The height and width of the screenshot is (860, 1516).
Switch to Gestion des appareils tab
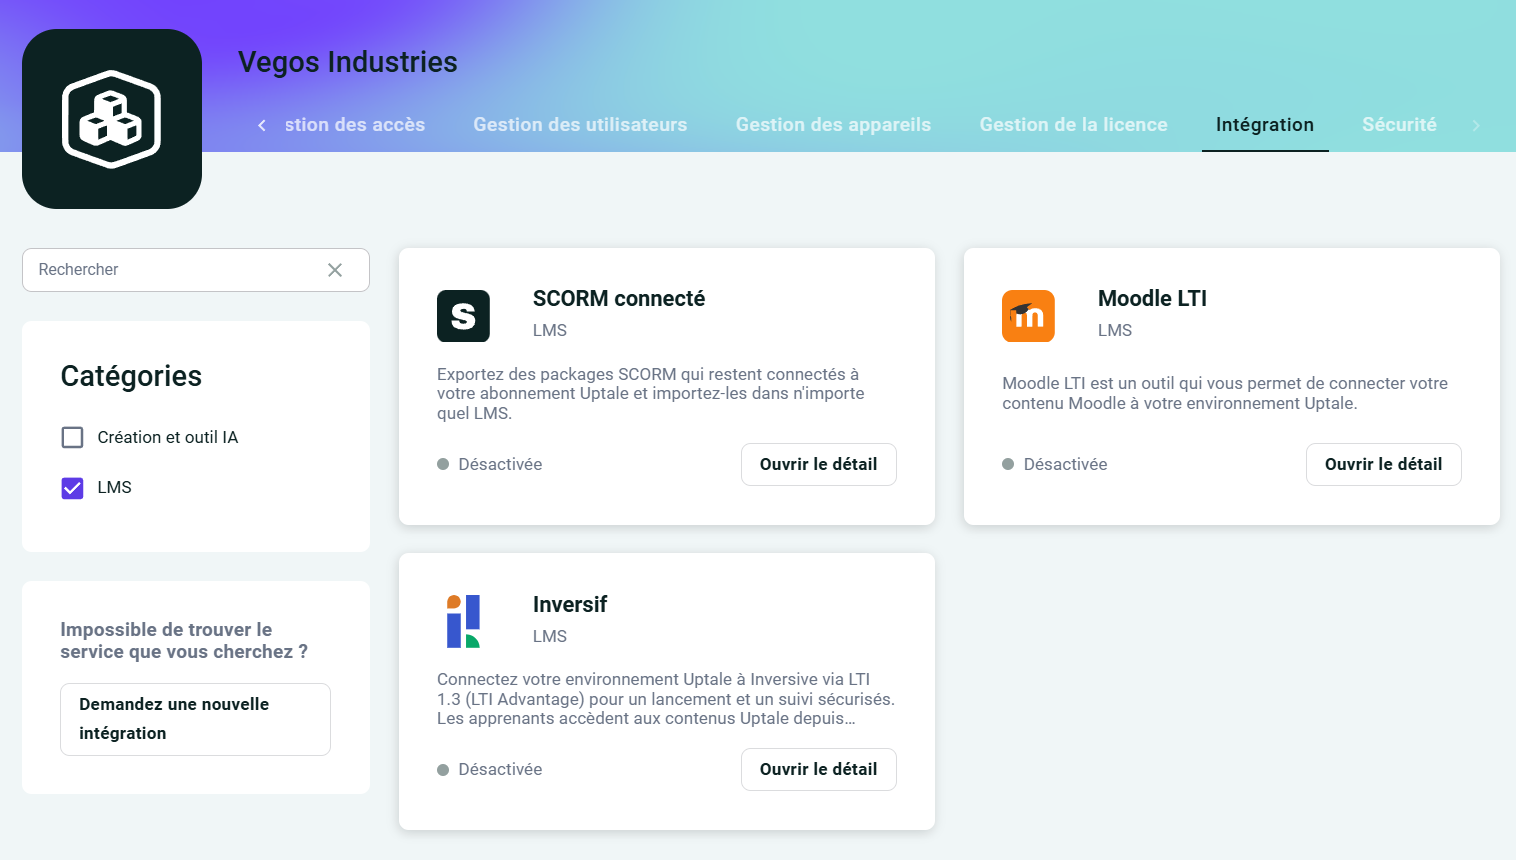pyautogui.click(x=833, y=125)
